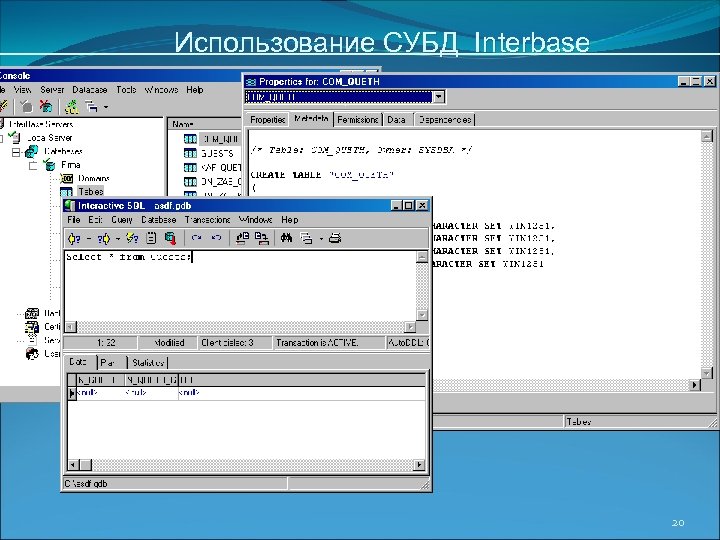
Task: Switch to the Data tab in Properties window
Action: pyautogui.click(x=396, y=120)
